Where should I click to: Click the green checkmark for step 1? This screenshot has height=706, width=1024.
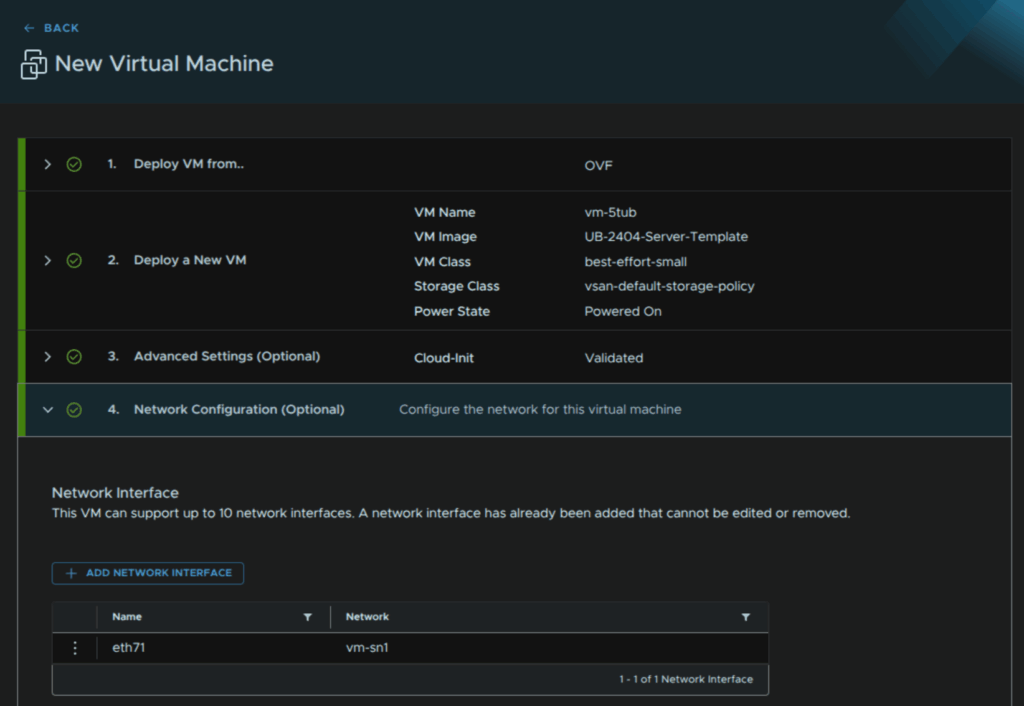click(74, 164)
